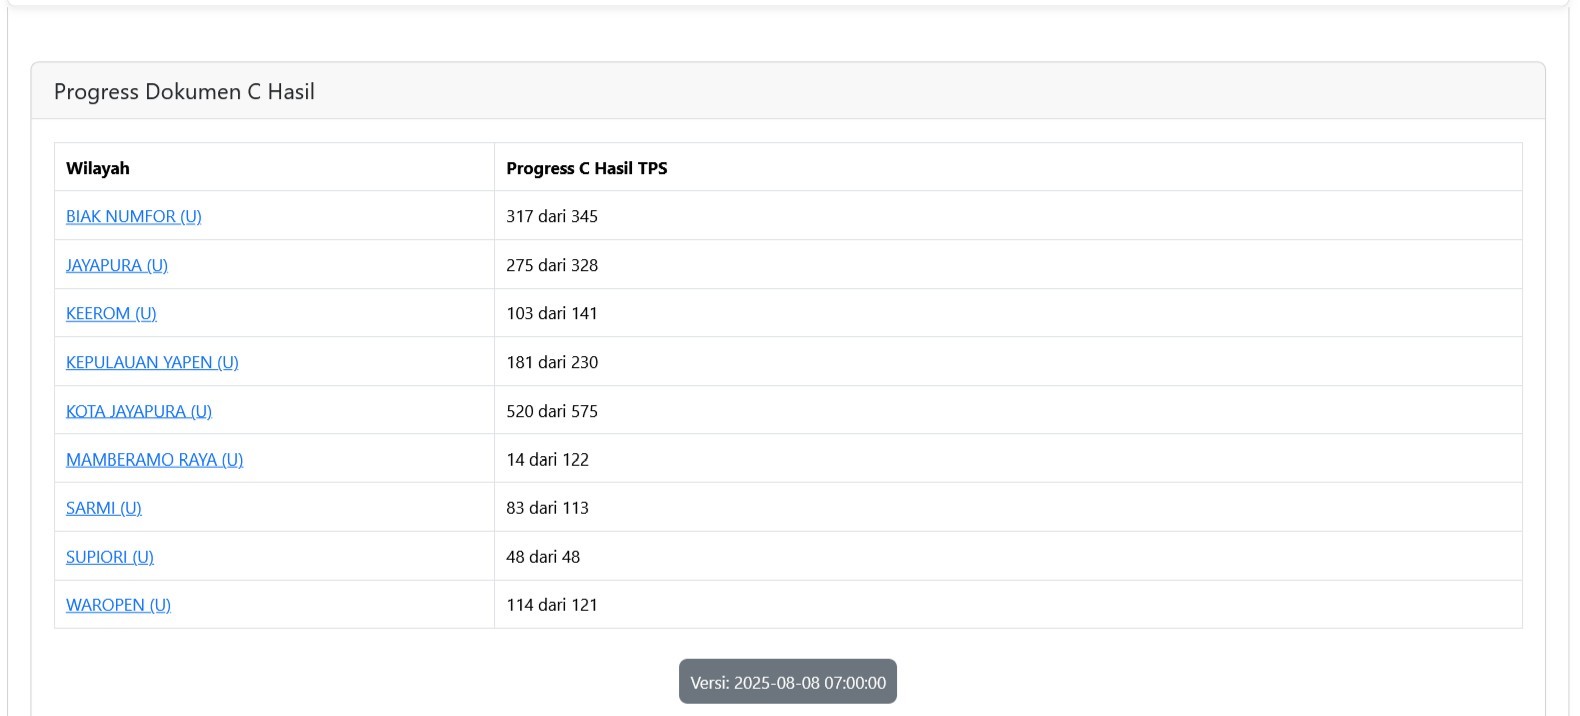Click the 275 dari 328 progress value
This screenshot has height=716, width=1580.
pyautogui.click(x=552, y=265)
